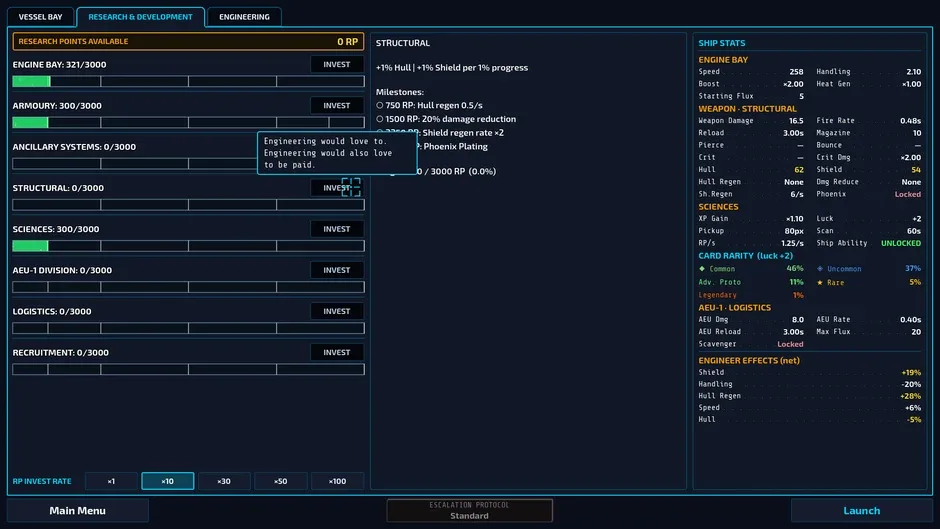Screen dimensions: 940x529
Task: Click Invest button for Structural
Action: (x=337, y=188)
